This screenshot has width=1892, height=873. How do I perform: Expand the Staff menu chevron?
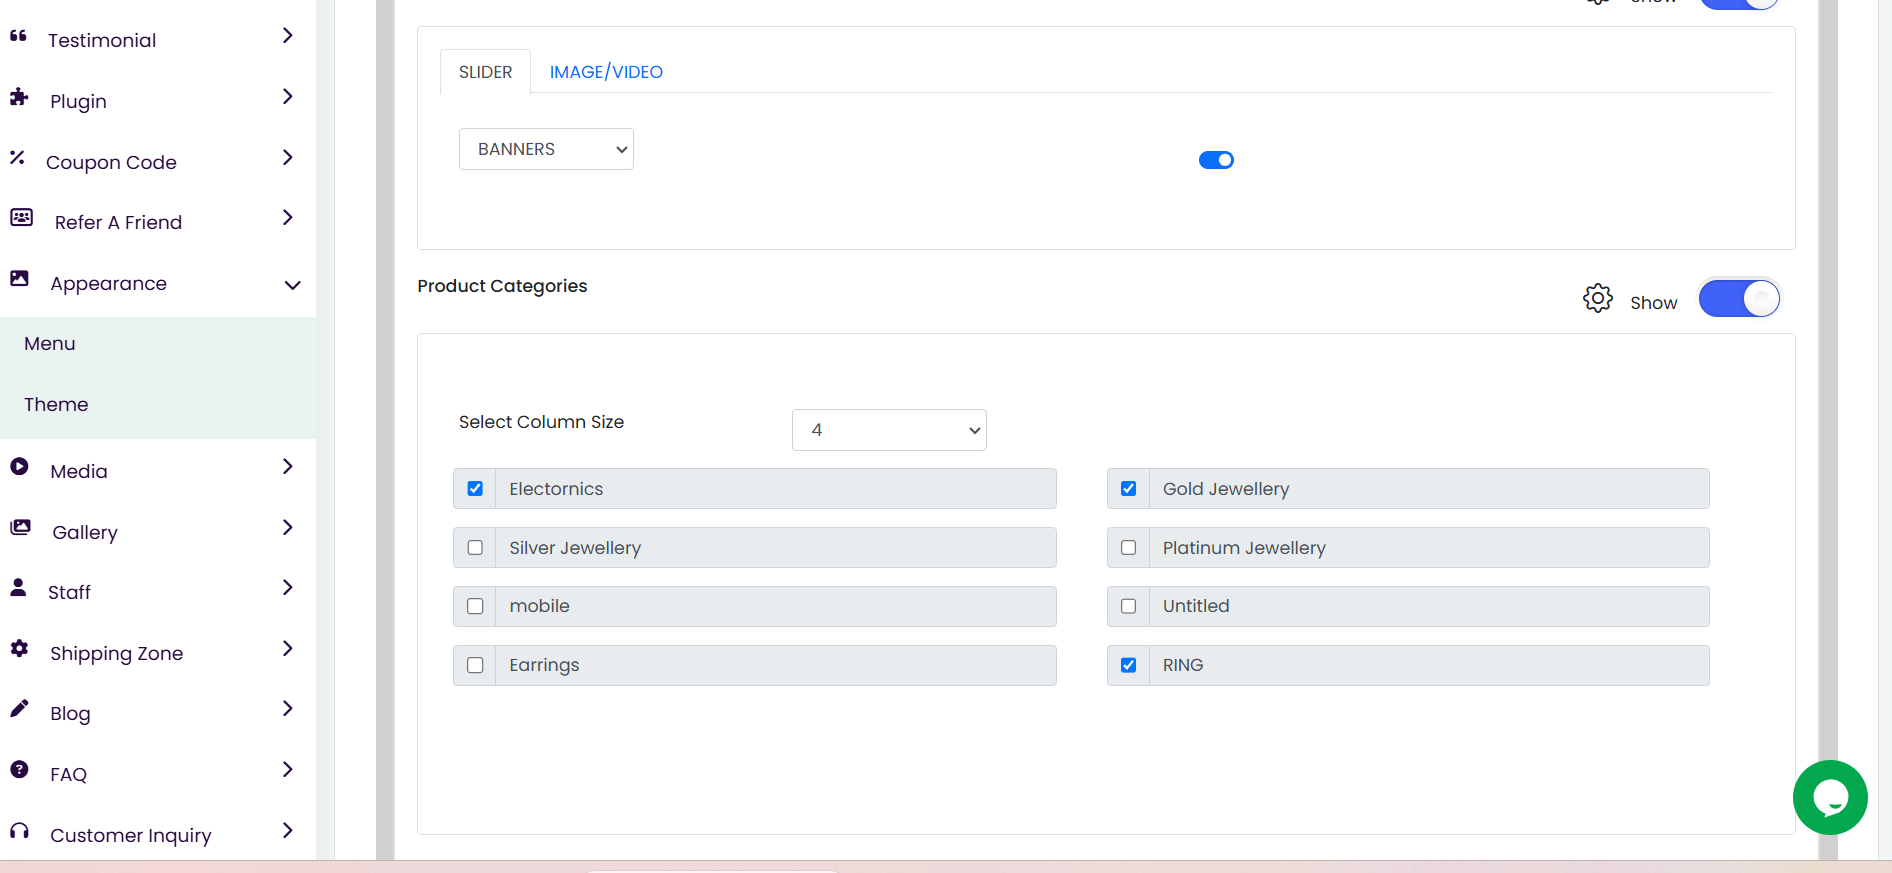(x=288, y=588)
